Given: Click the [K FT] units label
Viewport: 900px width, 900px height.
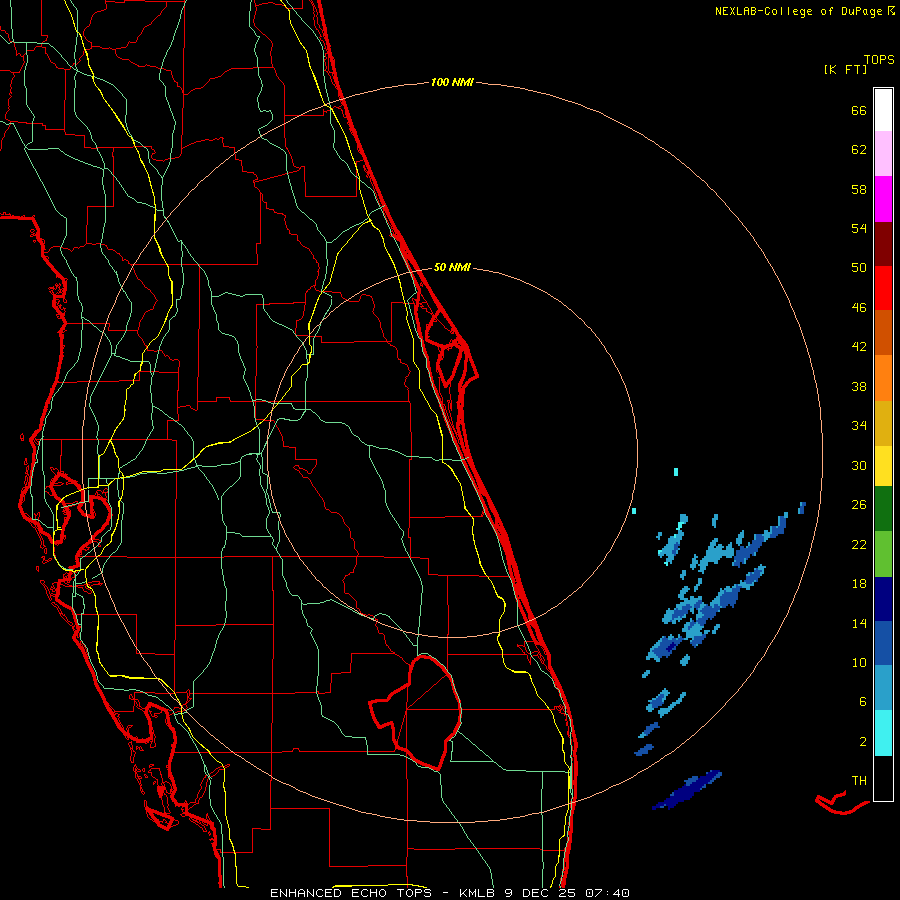Looking at the screenshot, I should [845, 69].
